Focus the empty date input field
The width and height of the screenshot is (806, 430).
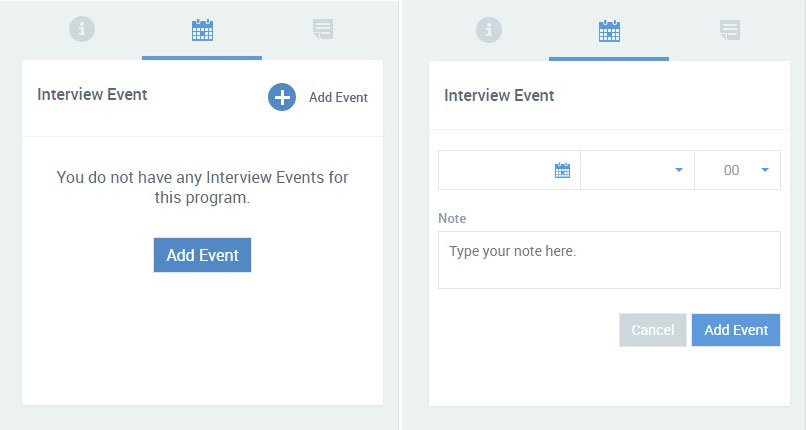click(509, 170)
